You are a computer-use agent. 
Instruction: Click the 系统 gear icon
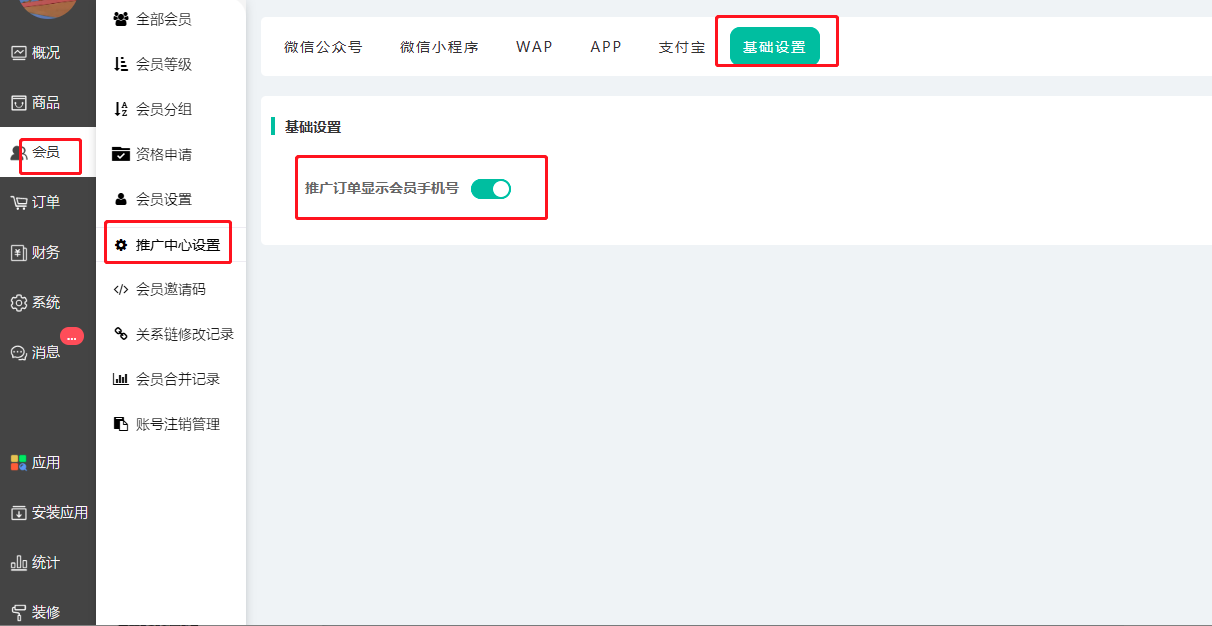coord(19,303)
